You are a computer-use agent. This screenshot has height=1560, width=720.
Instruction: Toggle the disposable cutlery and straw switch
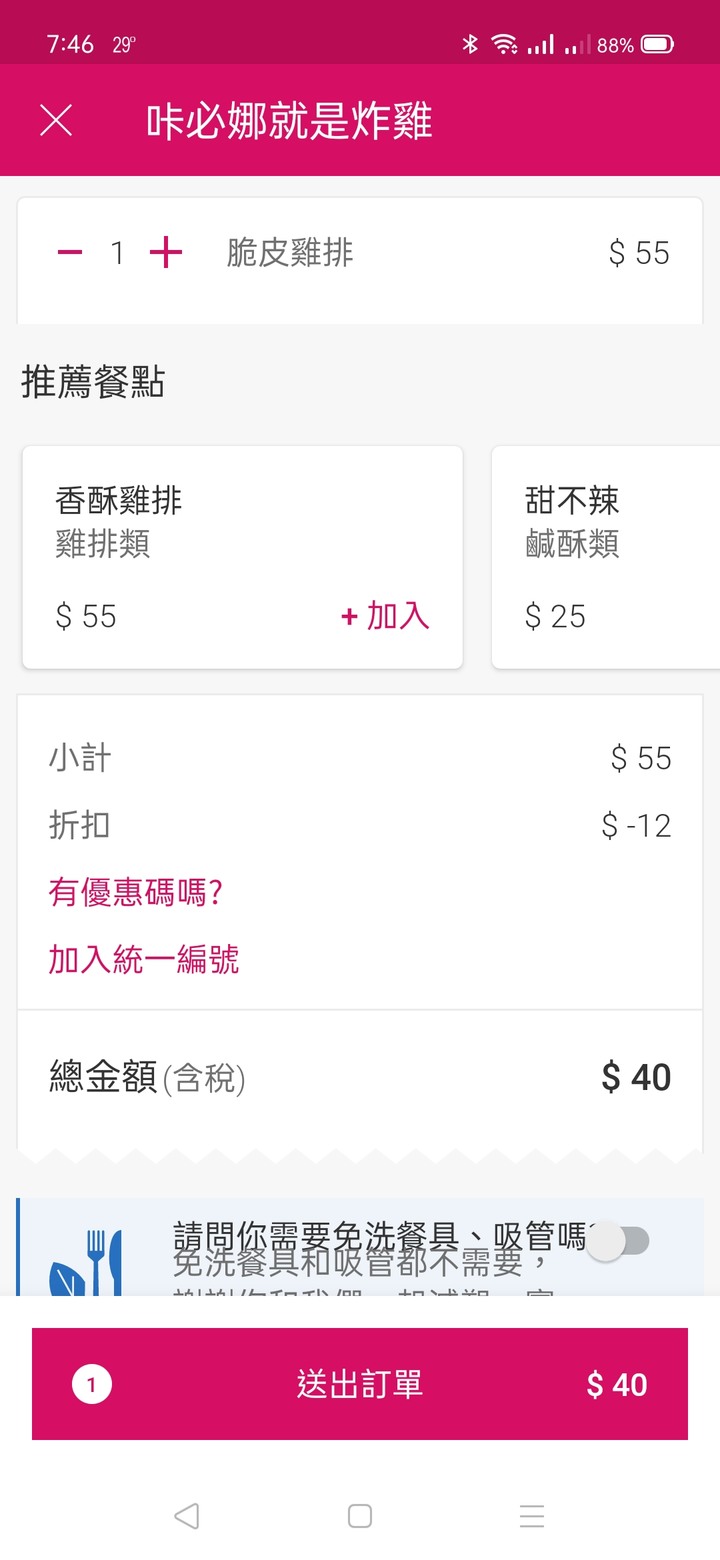click(618, 1242)
